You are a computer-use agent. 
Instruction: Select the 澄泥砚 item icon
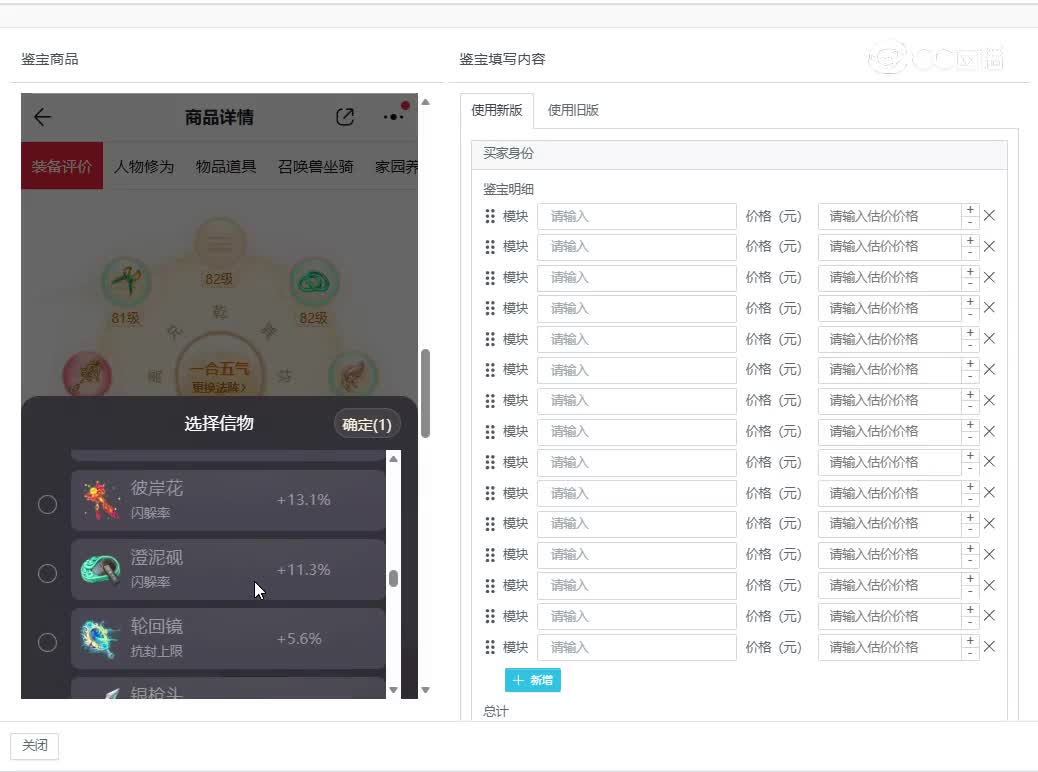[x=100, y=569]
